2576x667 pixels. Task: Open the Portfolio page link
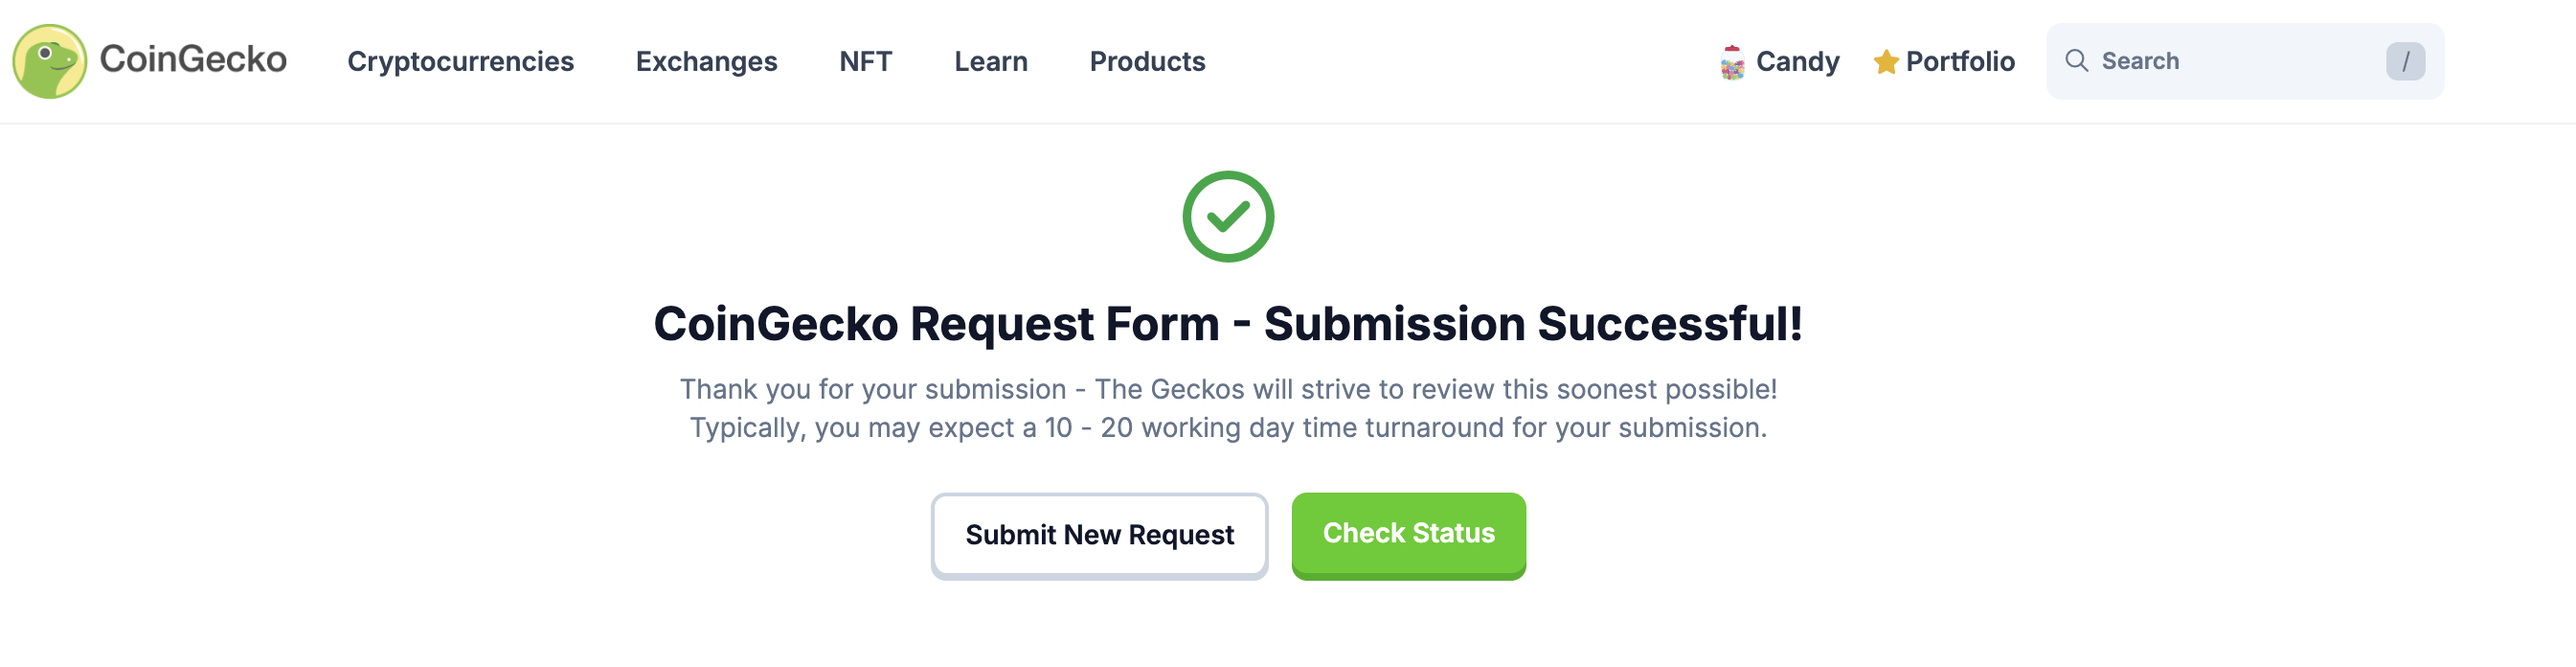pyautogui.click(x=1959, y=62)
